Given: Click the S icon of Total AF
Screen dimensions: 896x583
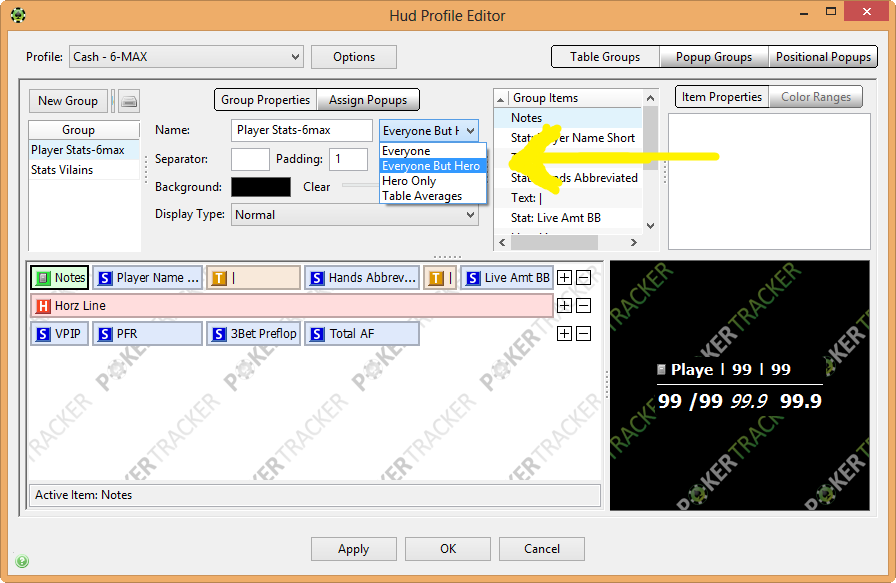Looking at the screenshot, I should tap(317, 334).
